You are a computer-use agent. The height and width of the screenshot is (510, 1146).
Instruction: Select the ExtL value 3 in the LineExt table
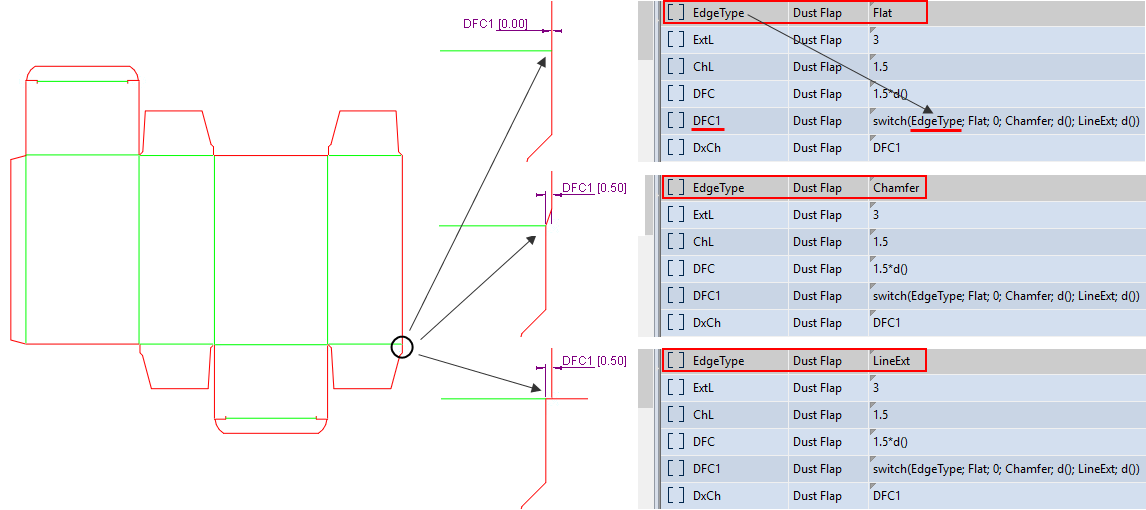[x=876, y=388]
